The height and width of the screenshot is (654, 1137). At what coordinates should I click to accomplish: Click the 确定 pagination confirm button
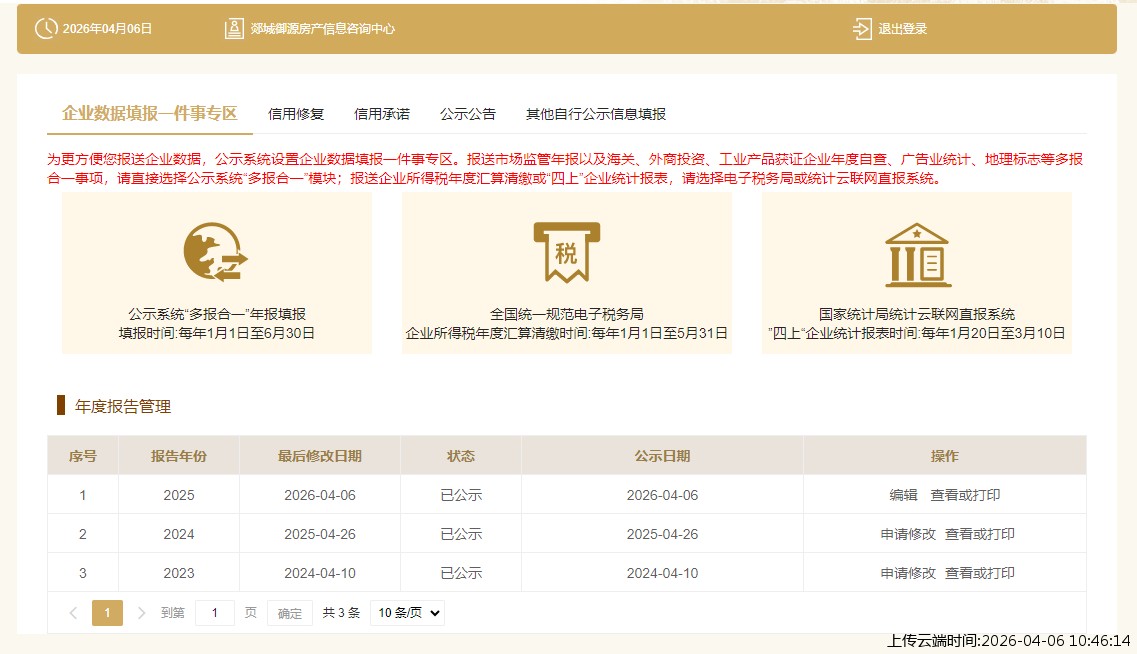pyautogui.click(x=289, y=612)
